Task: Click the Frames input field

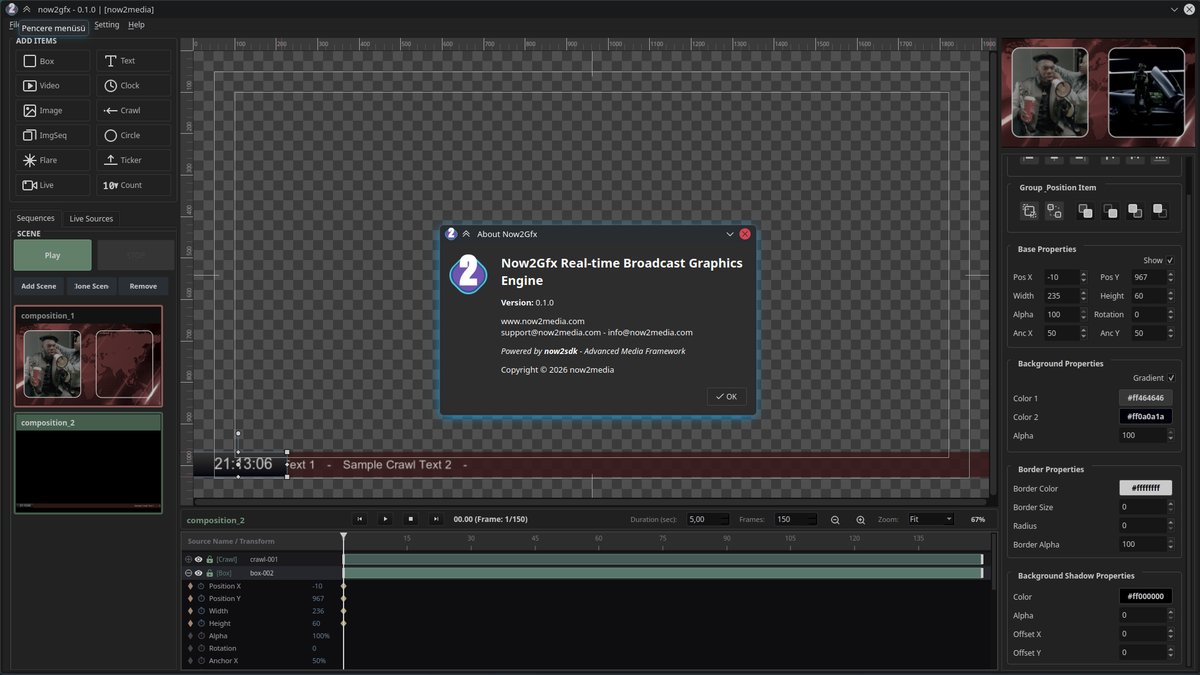Action: point(796,519)
